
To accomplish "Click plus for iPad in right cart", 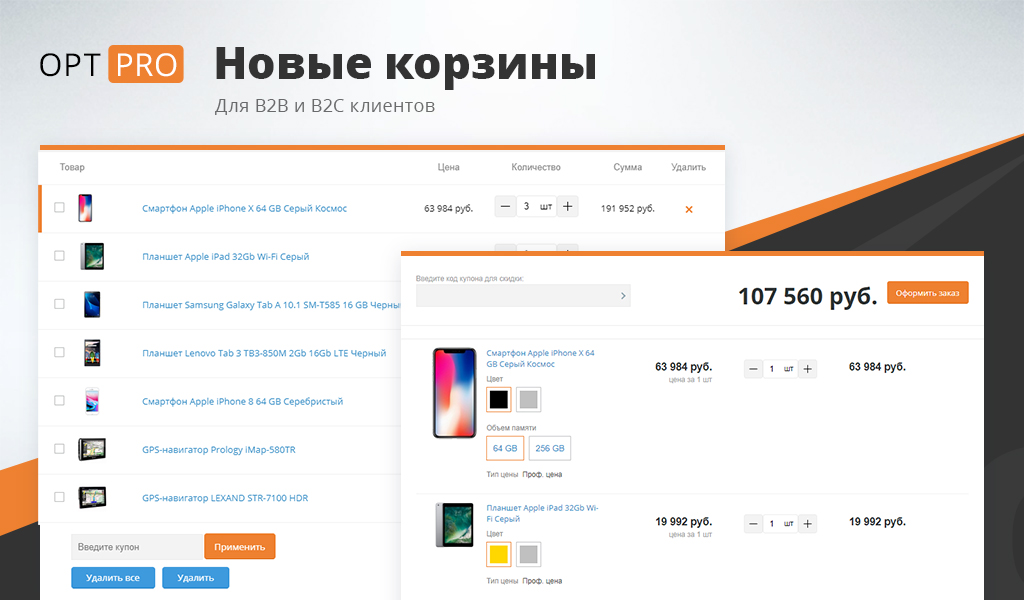I will coord(807,524).
